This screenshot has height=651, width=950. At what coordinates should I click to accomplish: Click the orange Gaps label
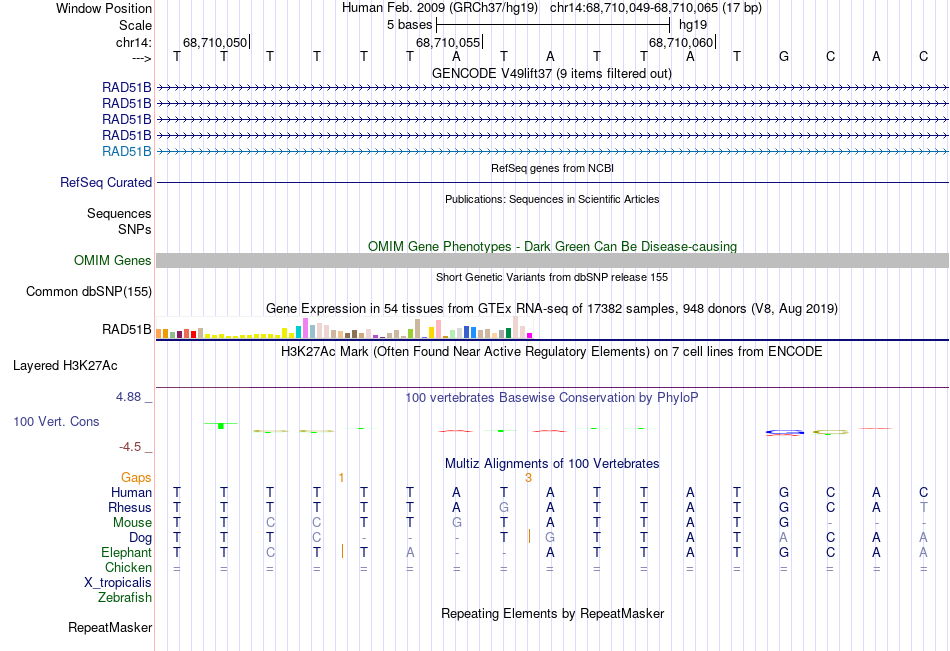pos(136,478)
